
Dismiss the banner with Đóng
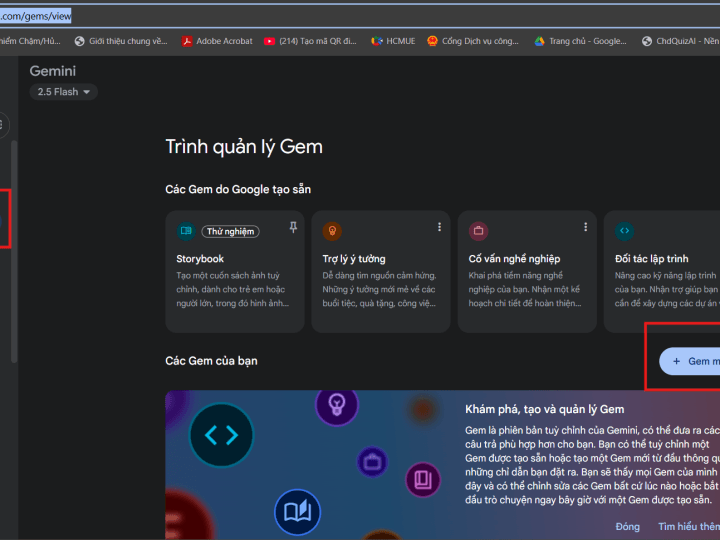coord(628,527)
